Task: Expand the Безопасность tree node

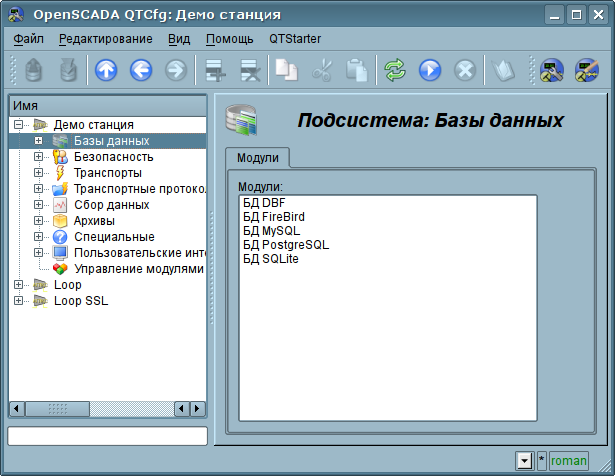Action: (x=38, y=157)
